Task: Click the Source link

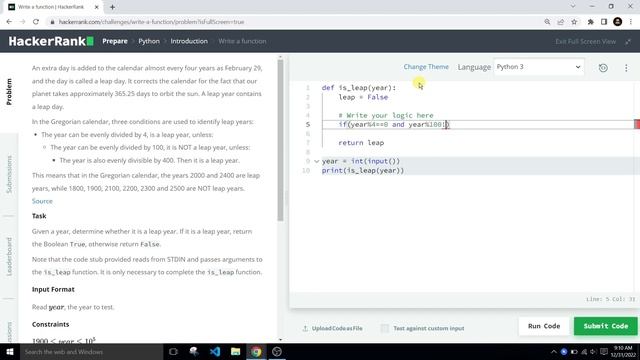Action: [x=42, y=201]
